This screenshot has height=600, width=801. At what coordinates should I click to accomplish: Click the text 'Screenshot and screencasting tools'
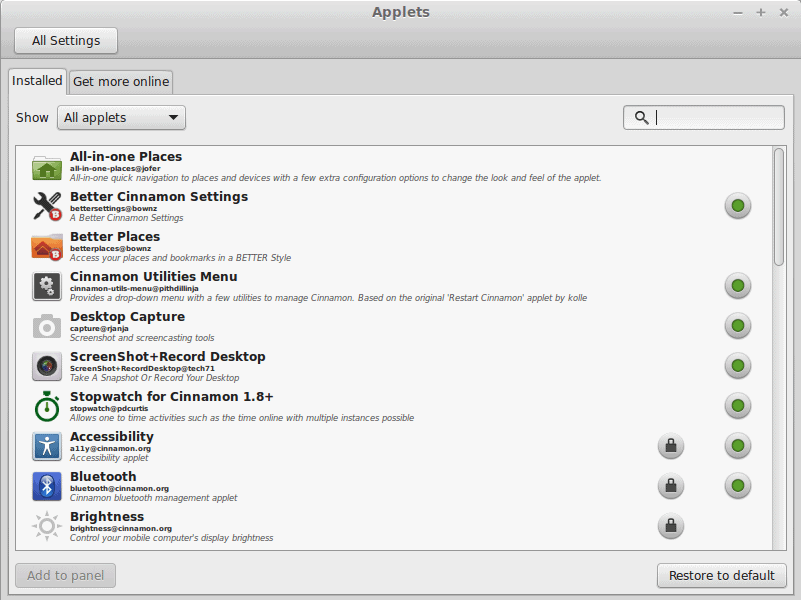(142, 338)
